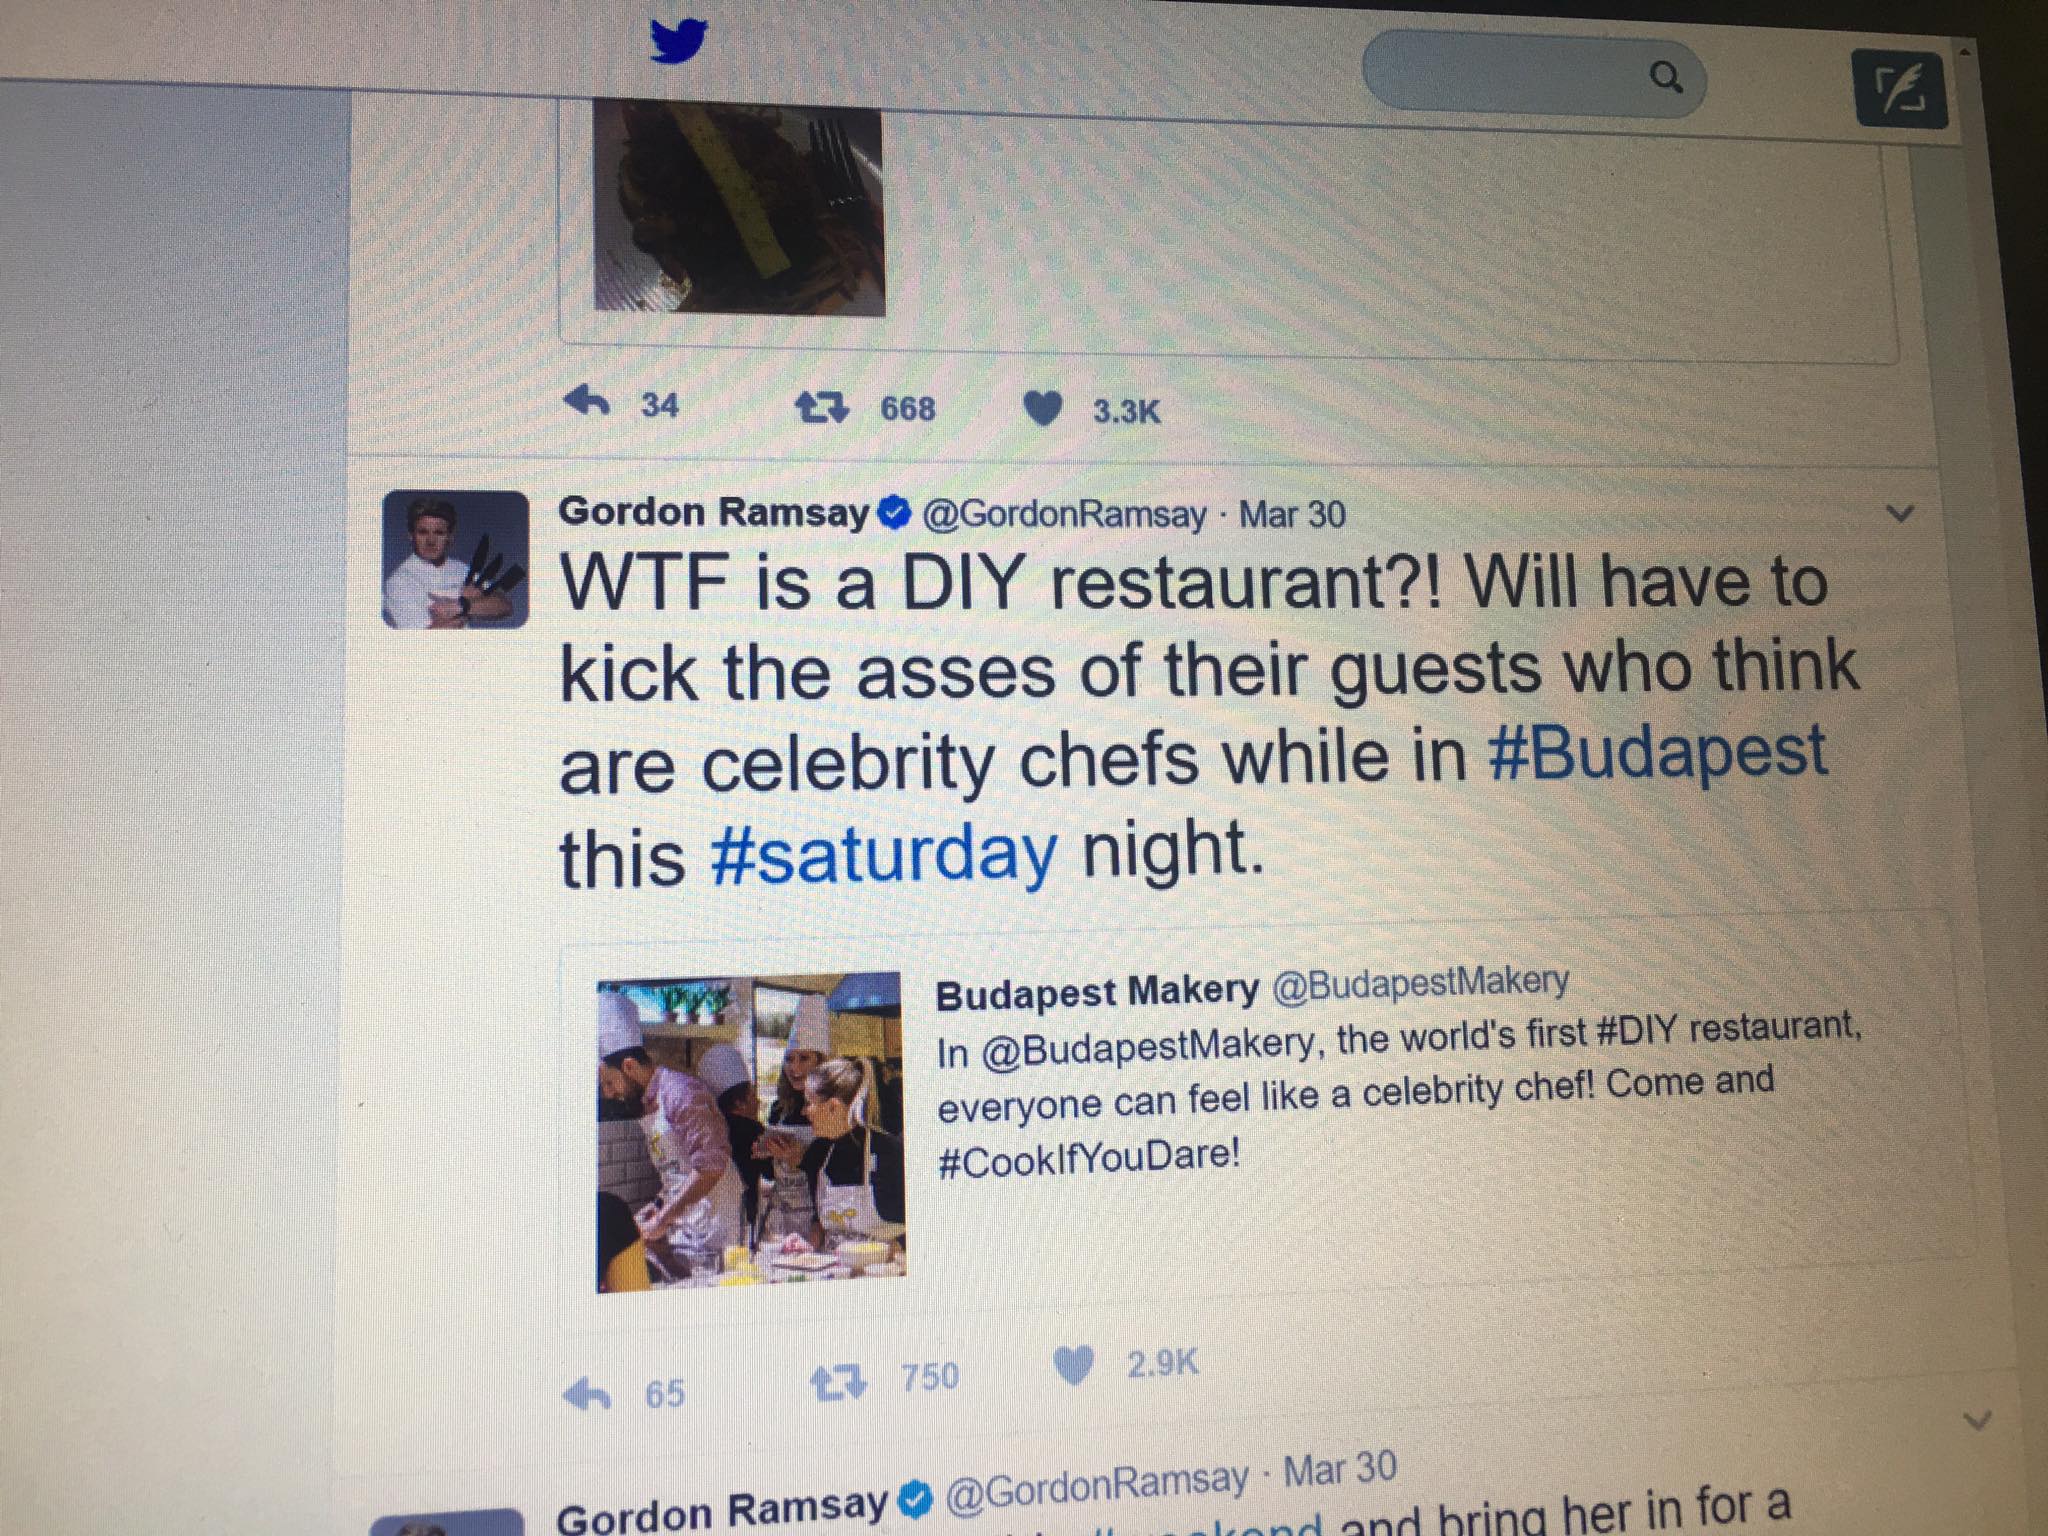Viewport: 2048px width, 1536px height.
Task: Click the search magnifier icon
Action: [1665, 77]
